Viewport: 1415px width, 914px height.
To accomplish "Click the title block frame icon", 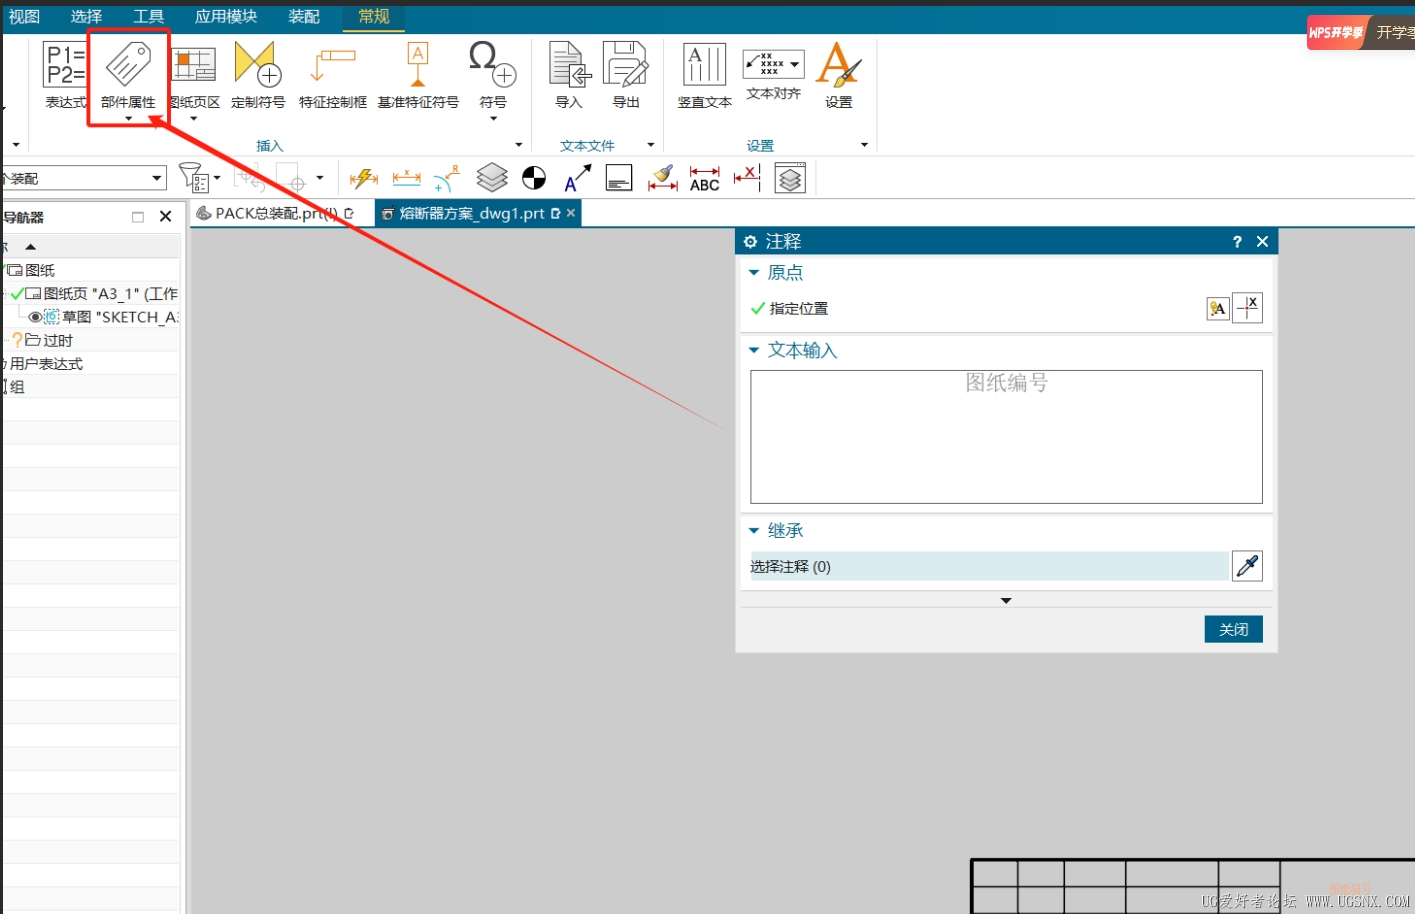I will [619, 178].
